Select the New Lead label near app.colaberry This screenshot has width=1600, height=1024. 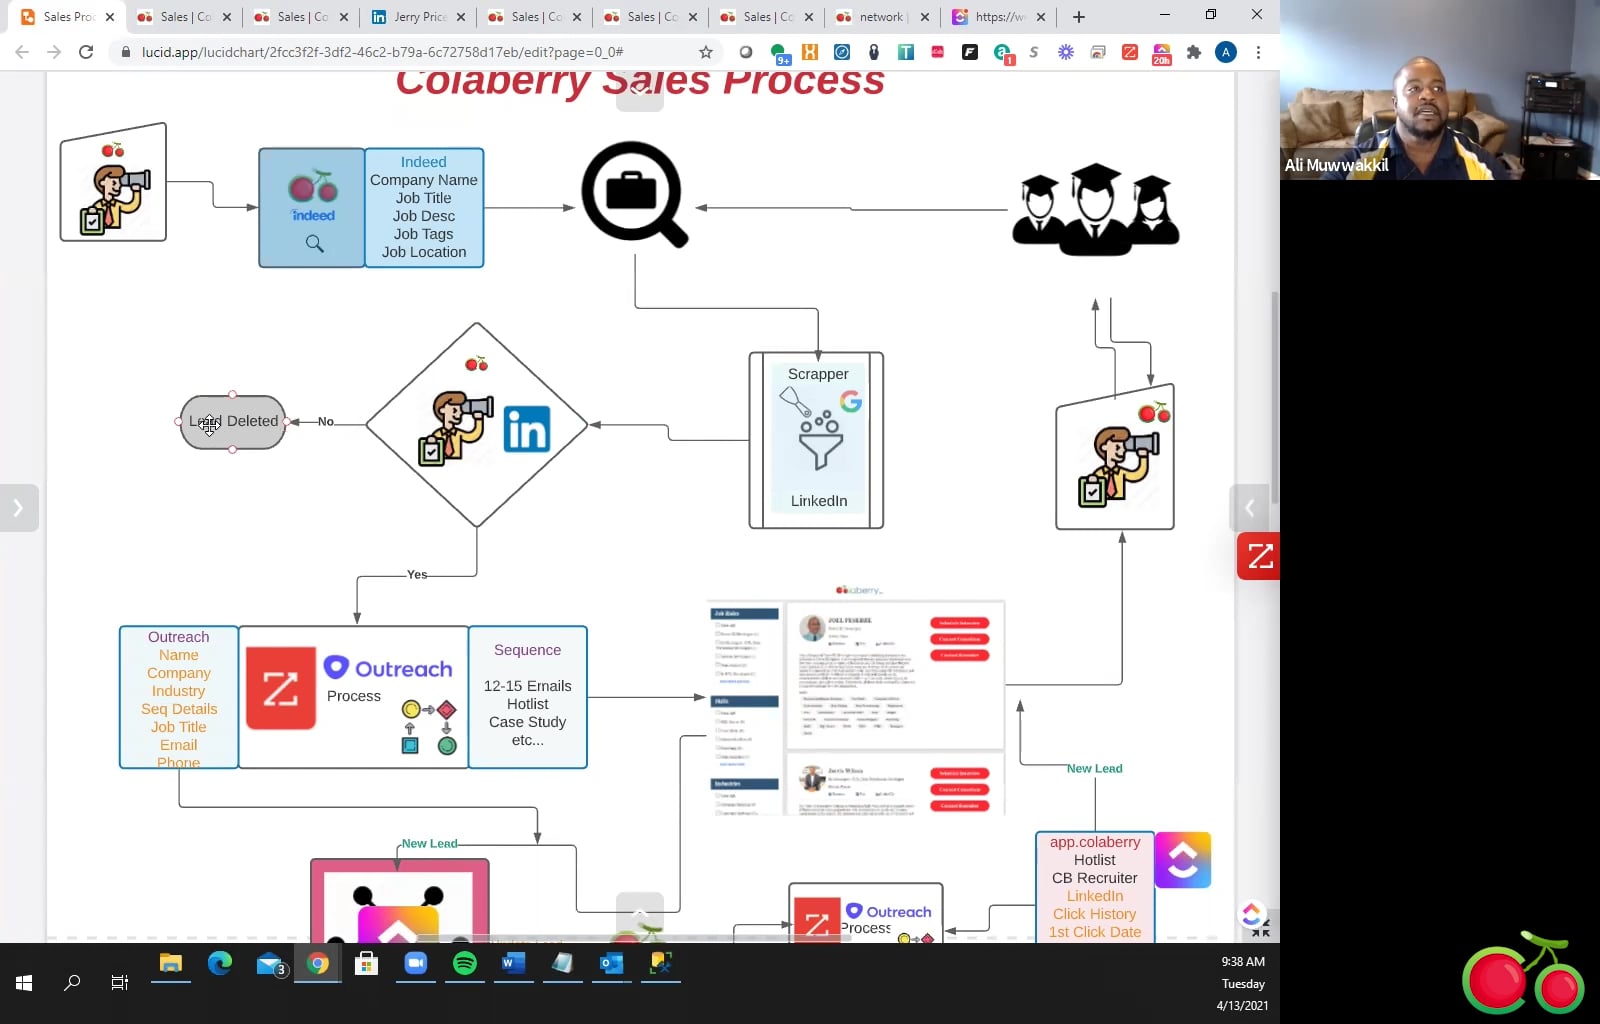click(x=1094, y=769)
